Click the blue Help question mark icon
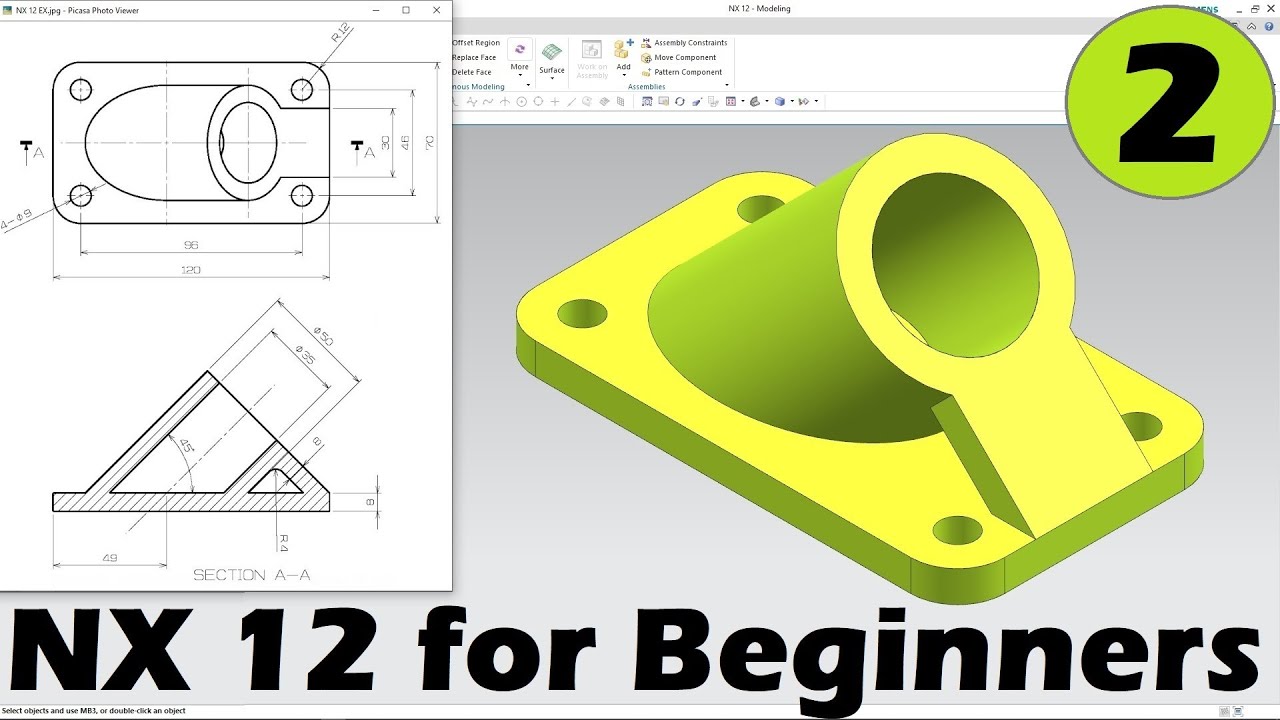 1268,25
